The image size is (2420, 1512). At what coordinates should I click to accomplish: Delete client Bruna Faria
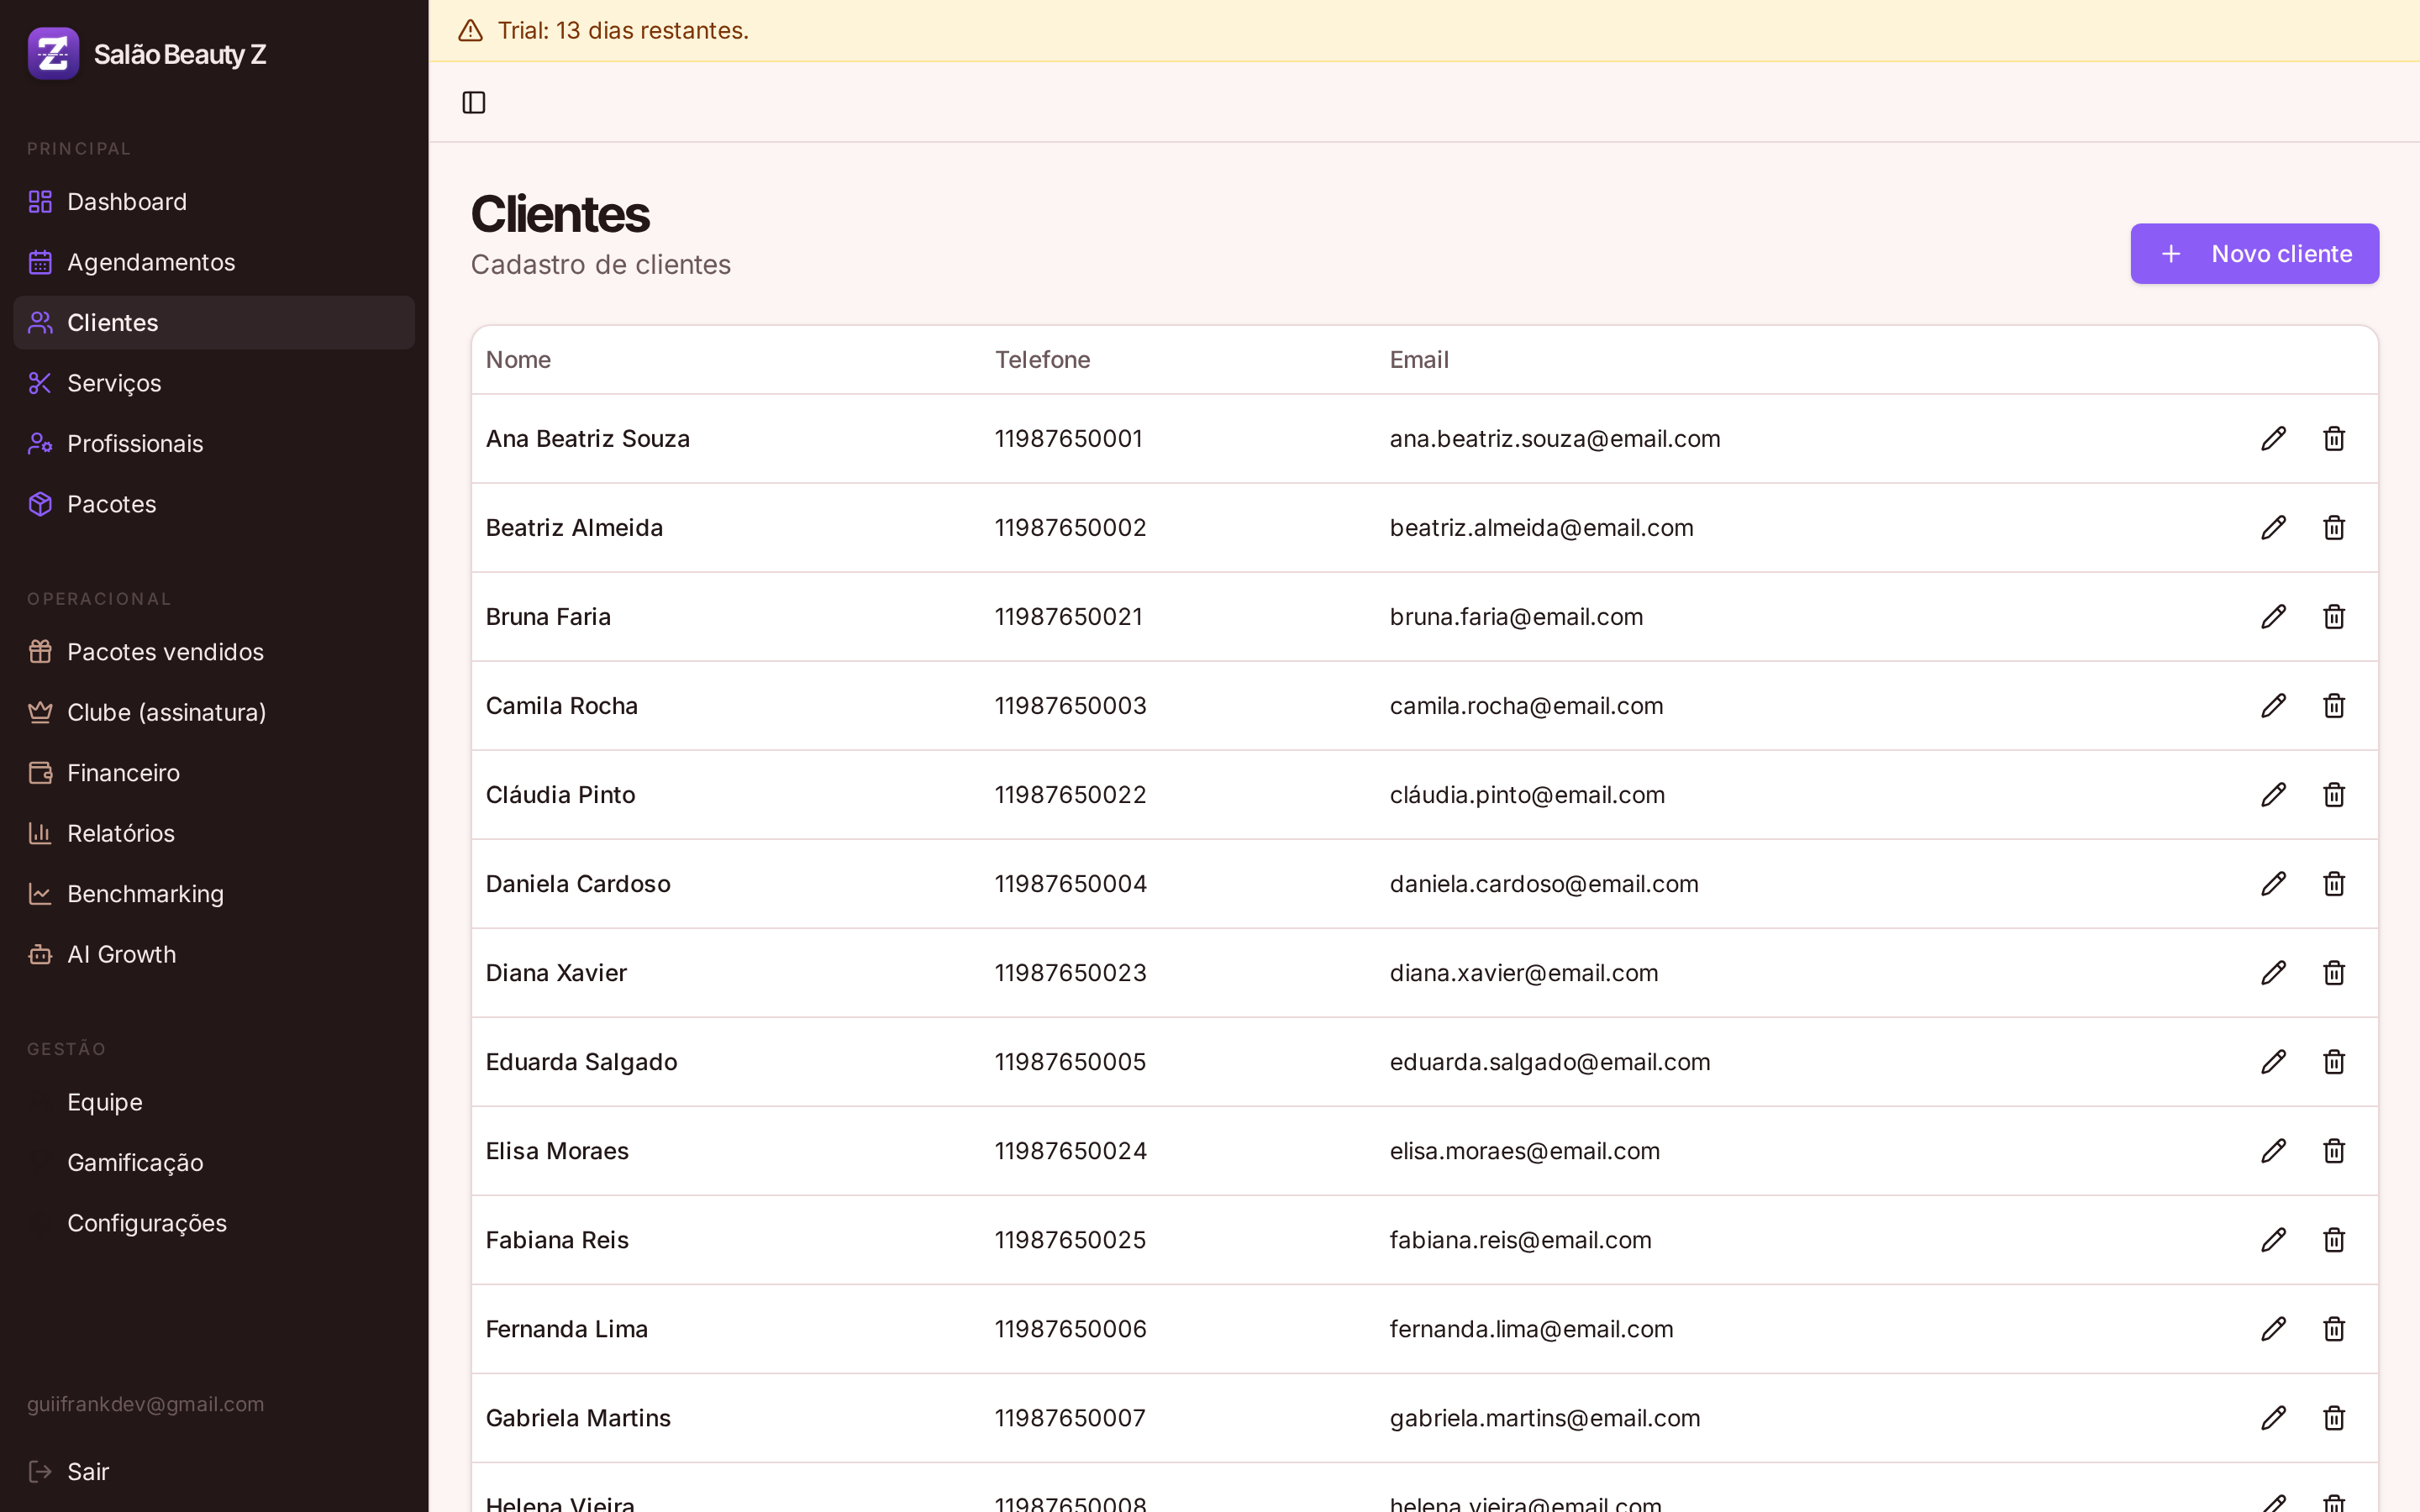click(2334, 616)
